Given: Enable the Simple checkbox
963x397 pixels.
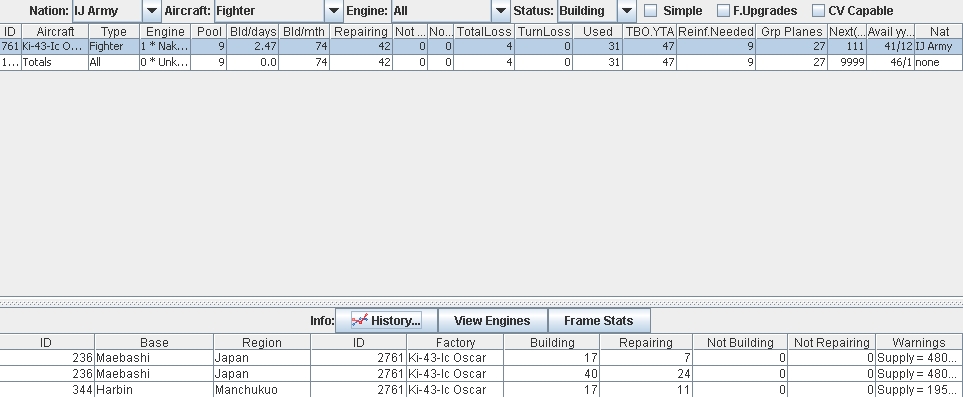Looking at the screenshot, I should pyautogui.click(x=650, y=10).
